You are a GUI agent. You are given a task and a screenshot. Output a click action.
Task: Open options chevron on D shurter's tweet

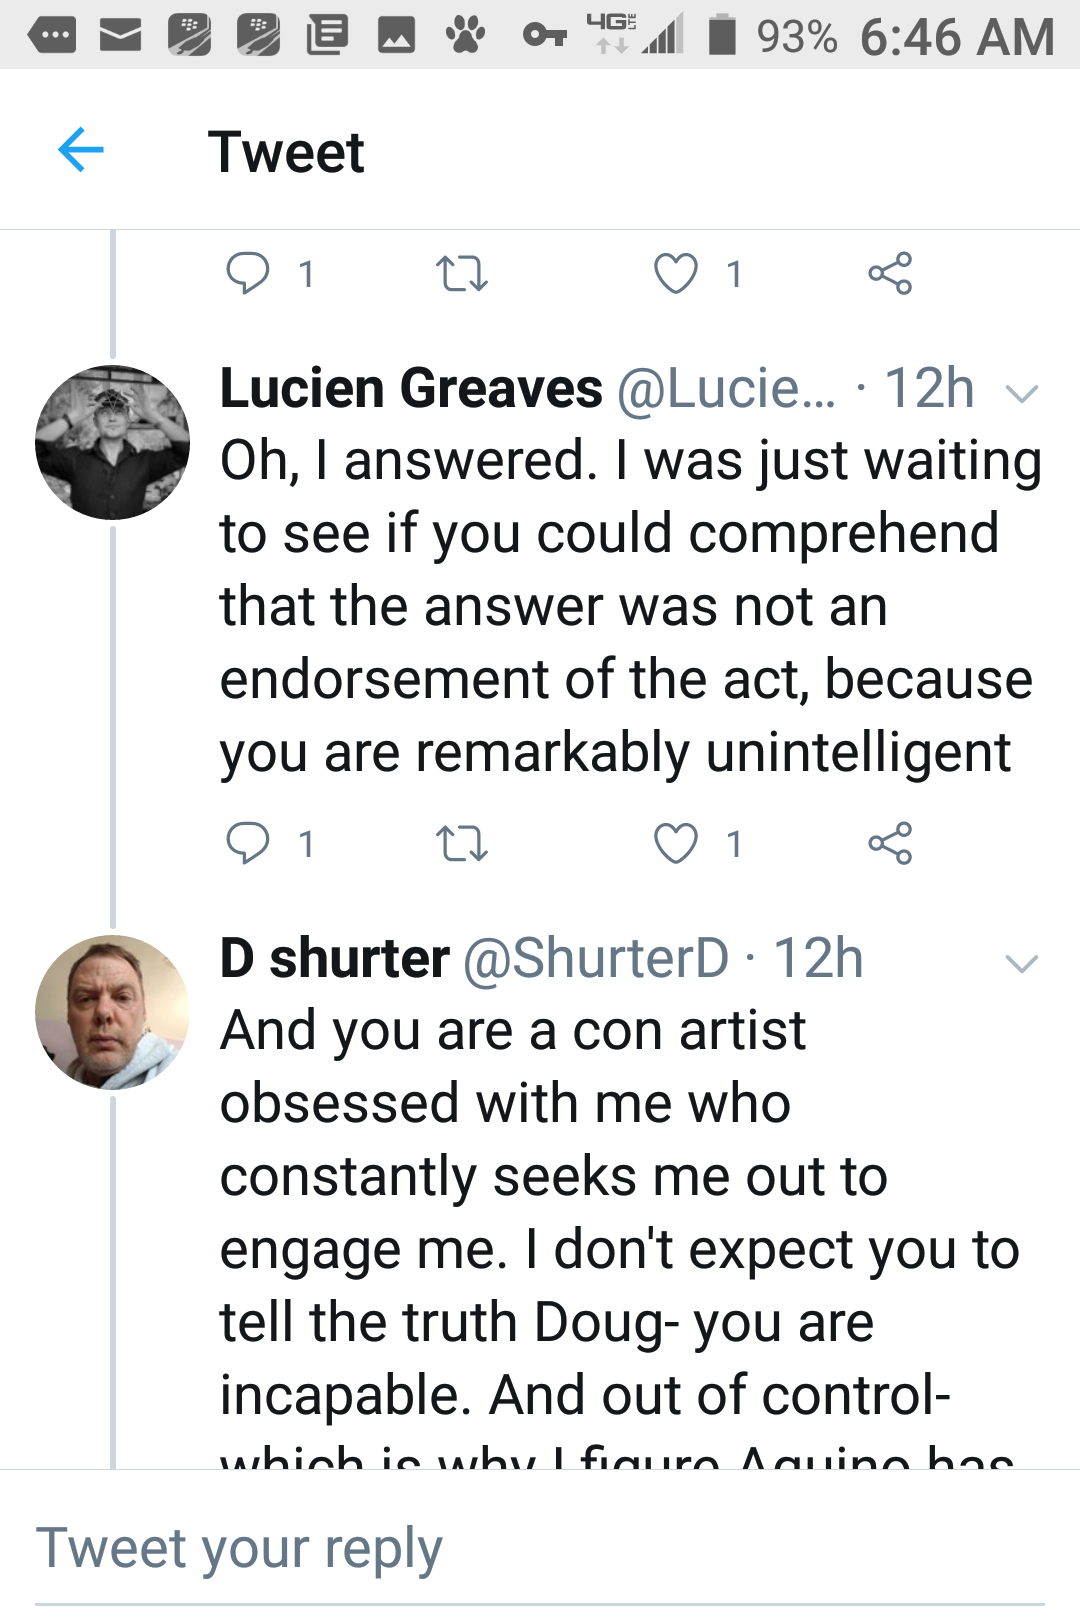(x=1022, y=963)
